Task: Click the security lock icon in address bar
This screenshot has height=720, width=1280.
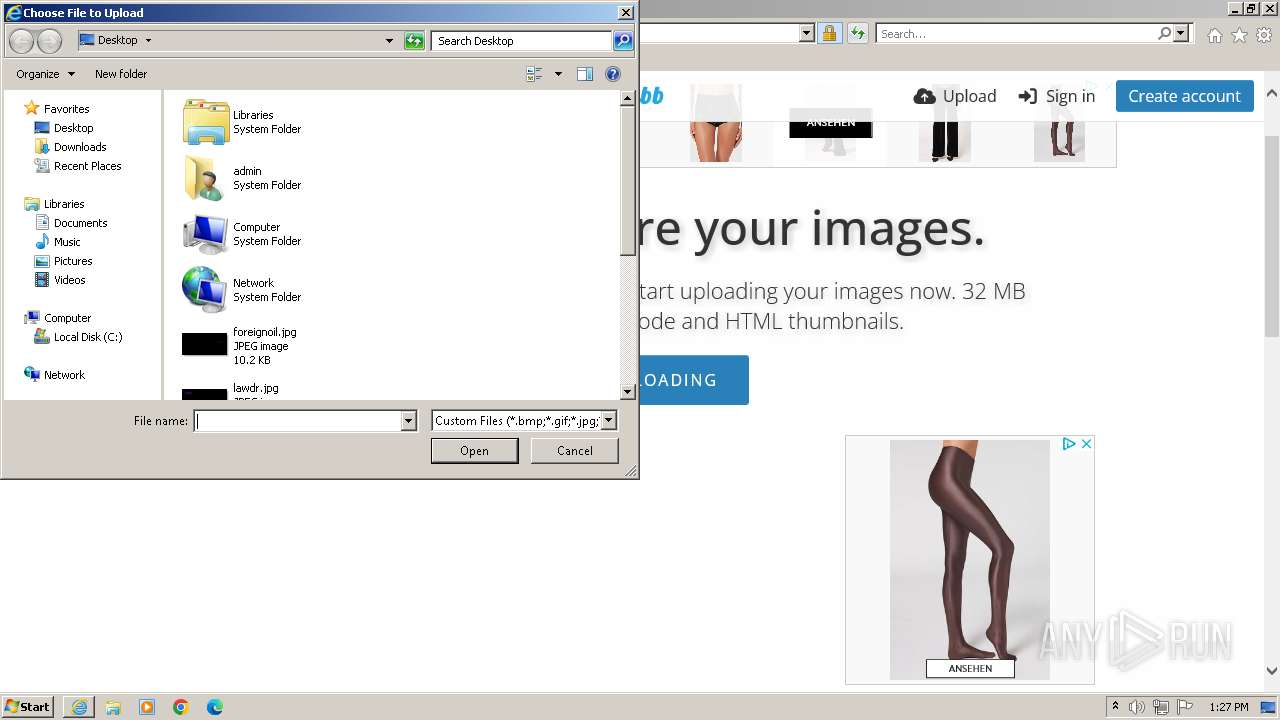Action: pyautogui.click(x=829, y=33)
